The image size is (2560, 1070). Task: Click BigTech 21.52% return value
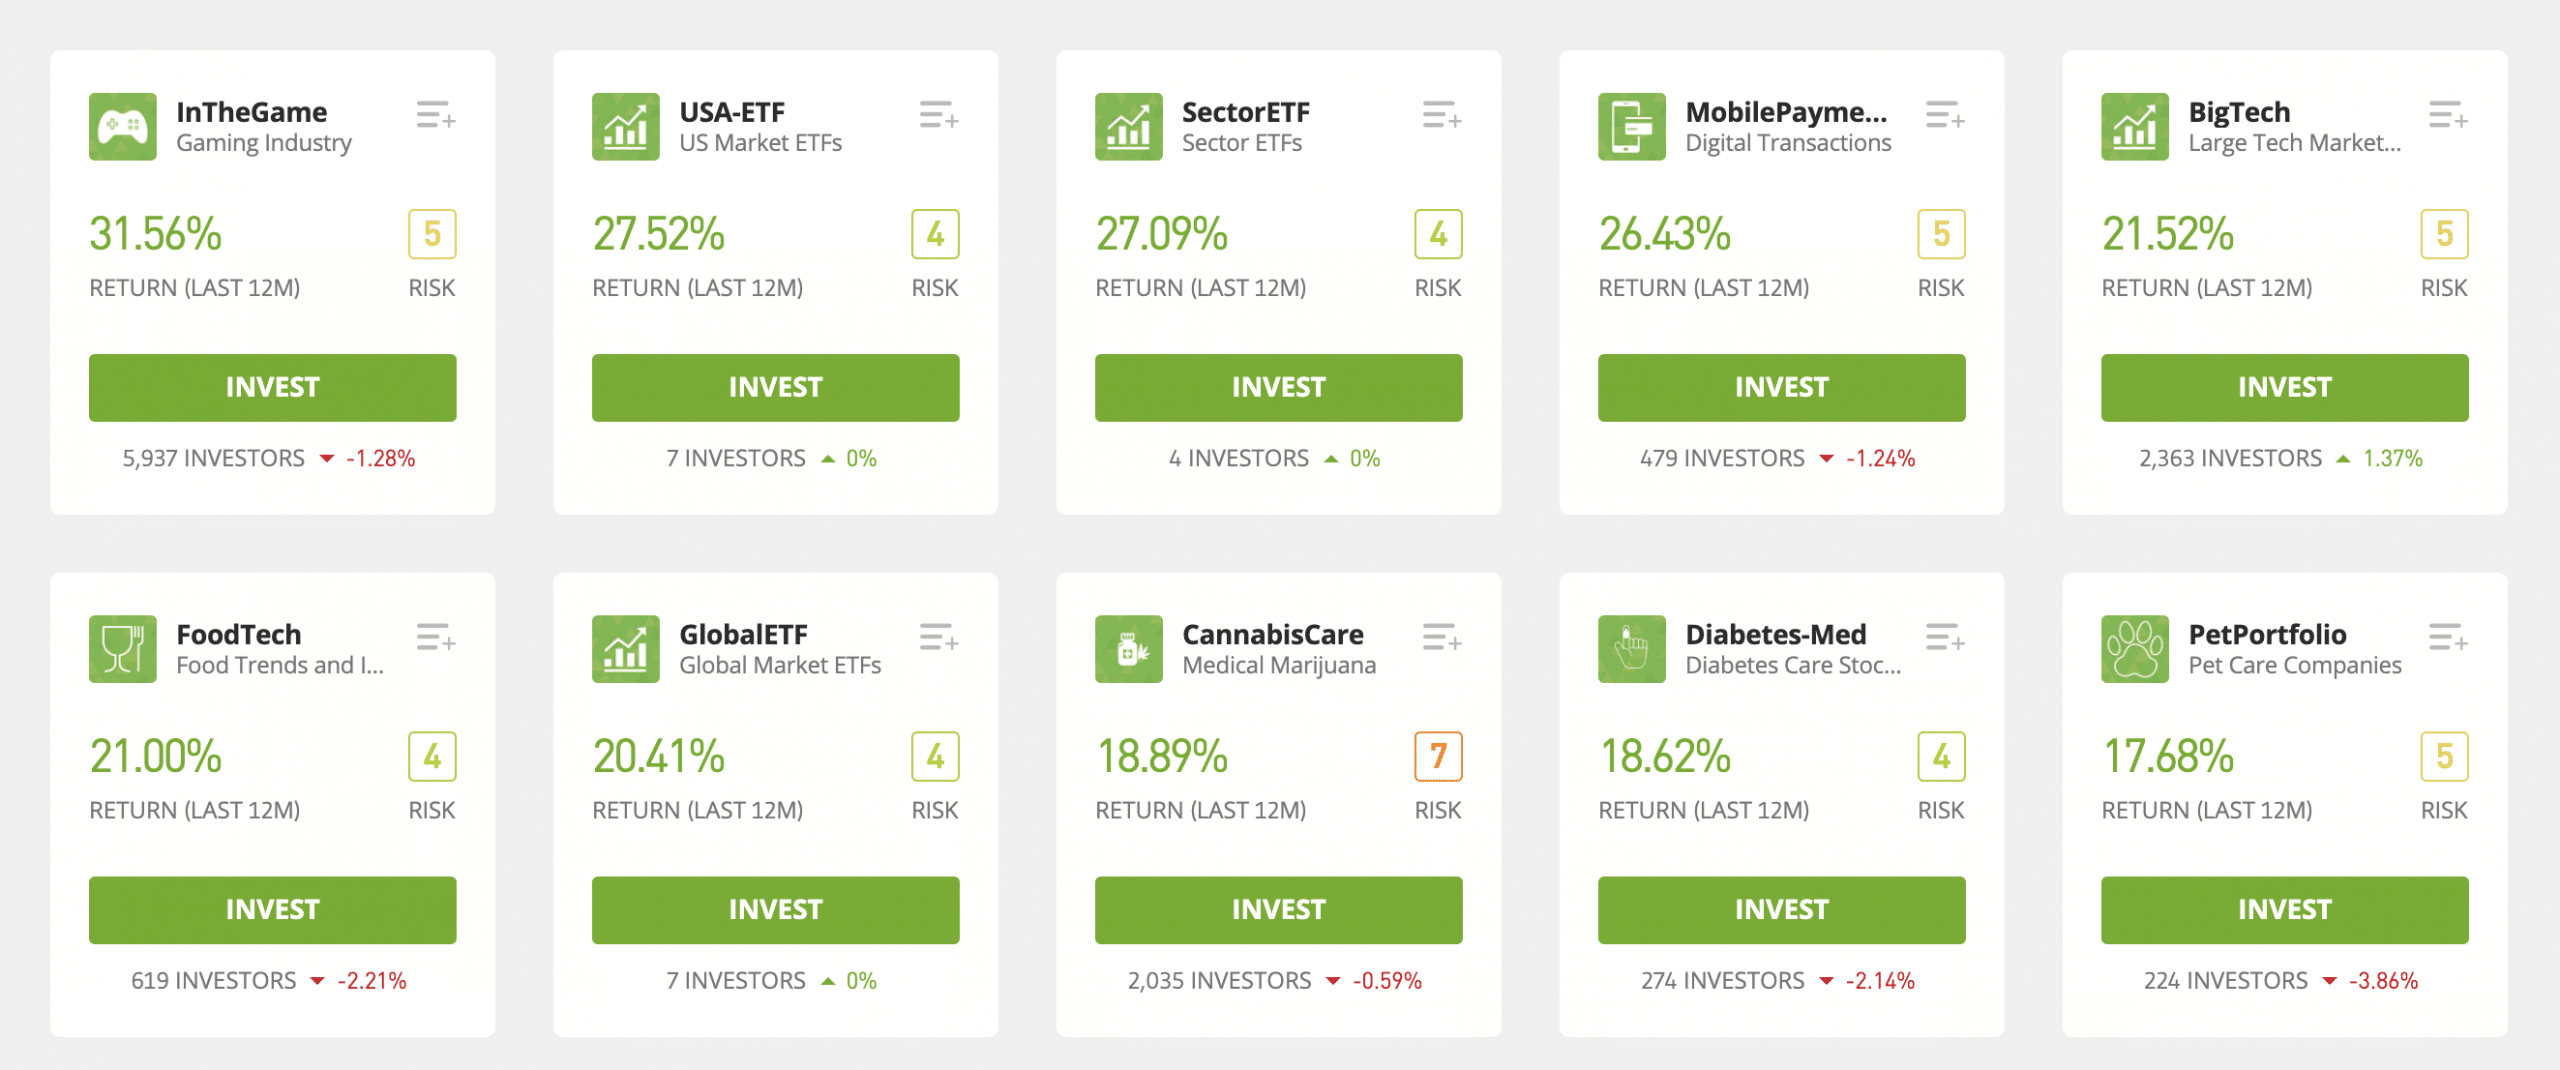tap(2167, 234)
